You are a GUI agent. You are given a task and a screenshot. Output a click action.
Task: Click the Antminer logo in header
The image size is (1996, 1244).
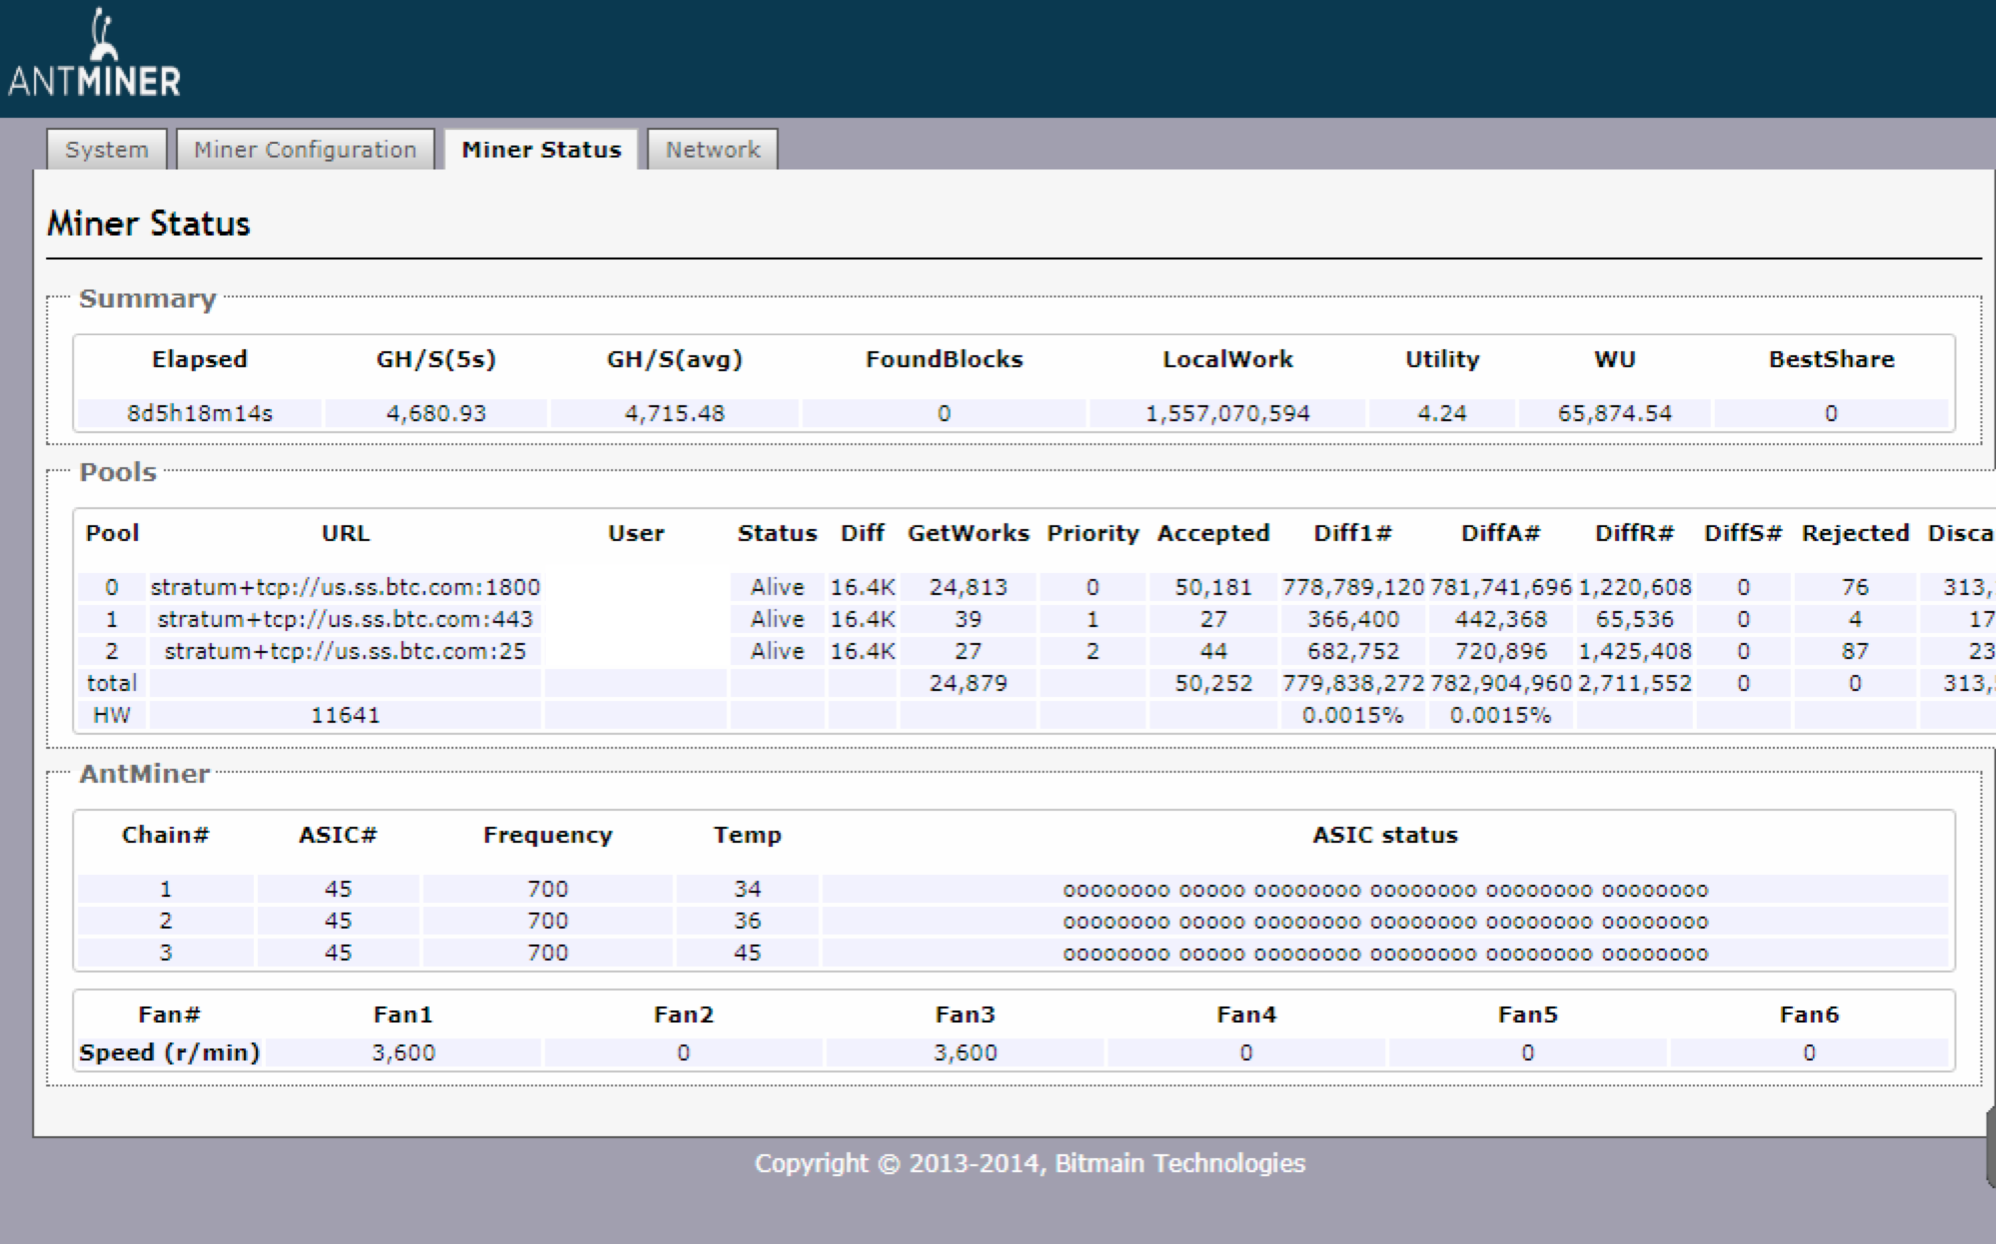(94, 54)
